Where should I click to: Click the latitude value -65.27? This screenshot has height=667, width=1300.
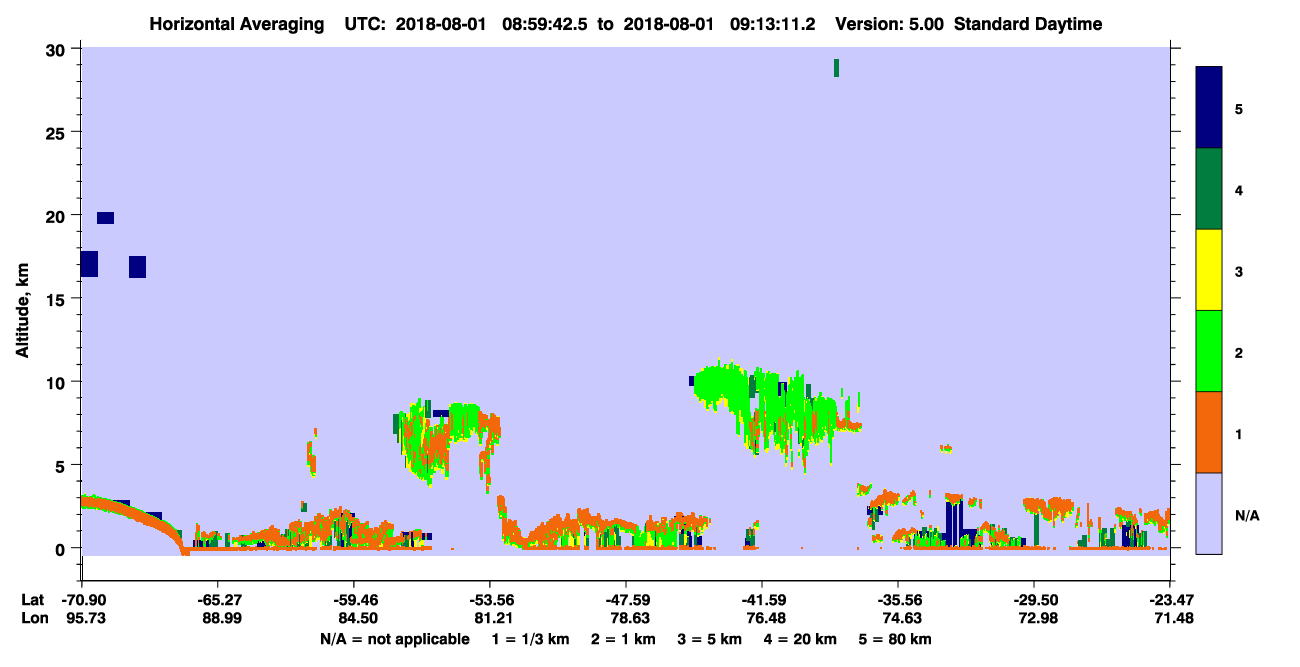[x=218, y=600]
